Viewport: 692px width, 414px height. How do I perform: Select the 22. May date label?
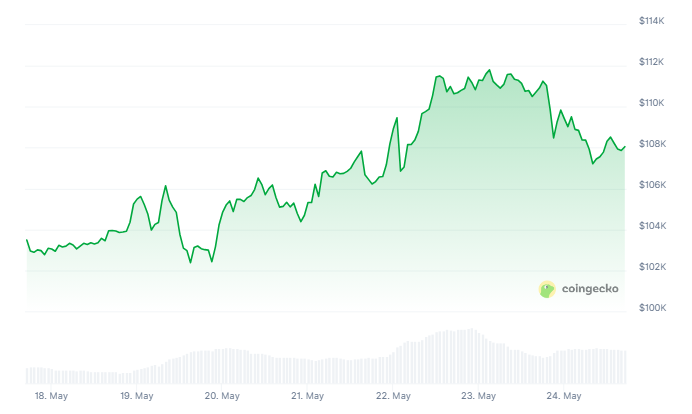point(393,397)
